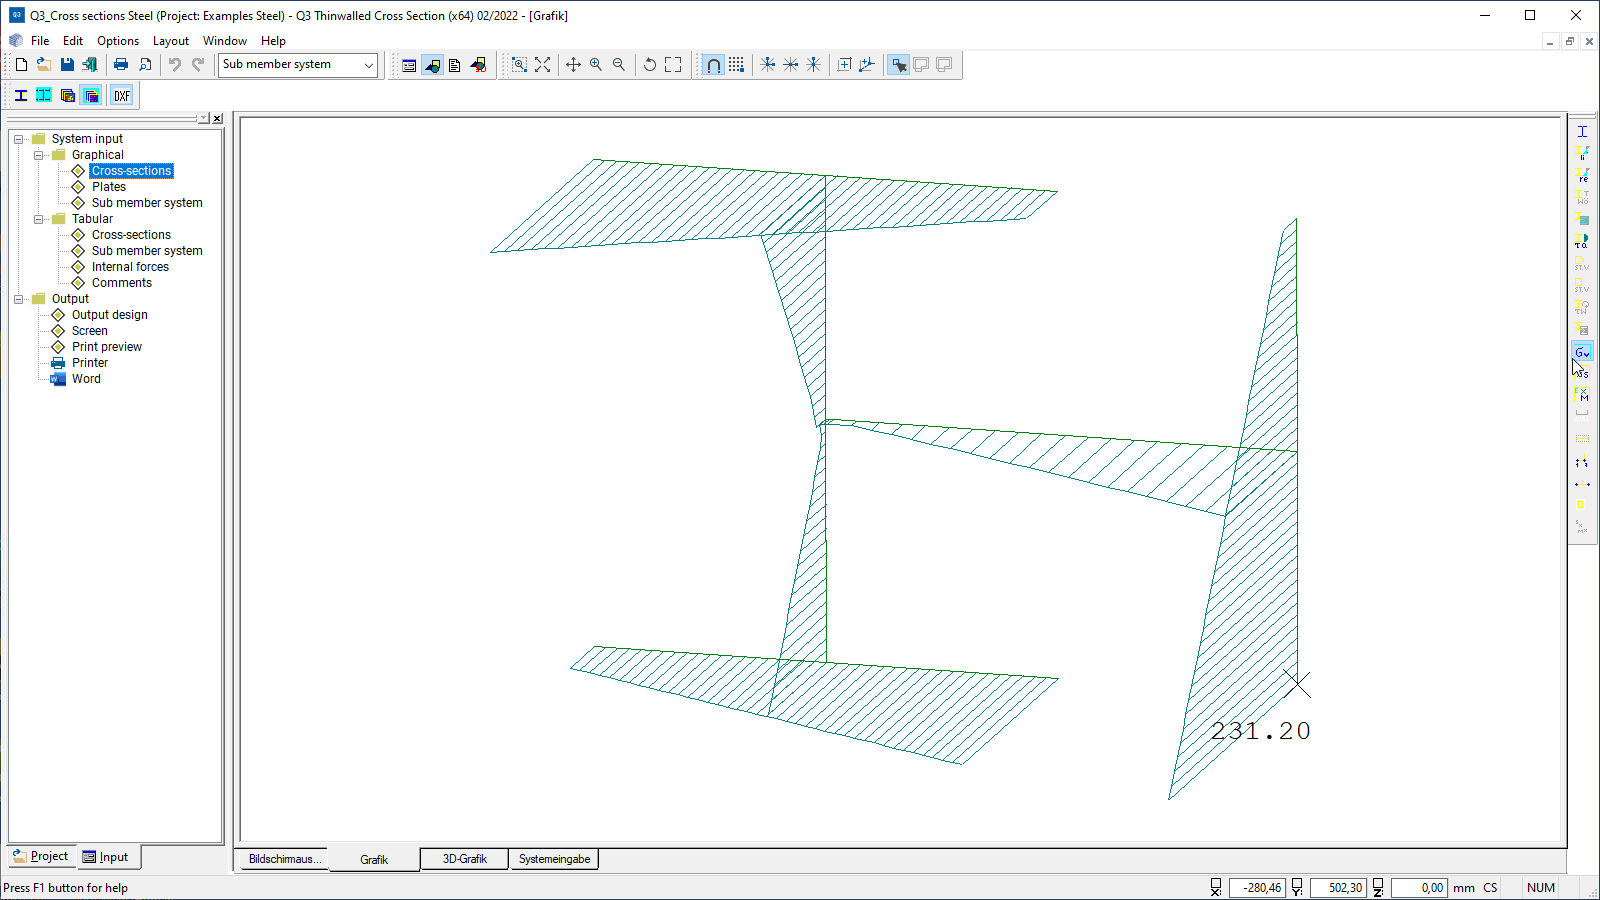Collapse the Tabular tree node
1600x900 pixels.
pyautogui.click(x=39, y=219)
